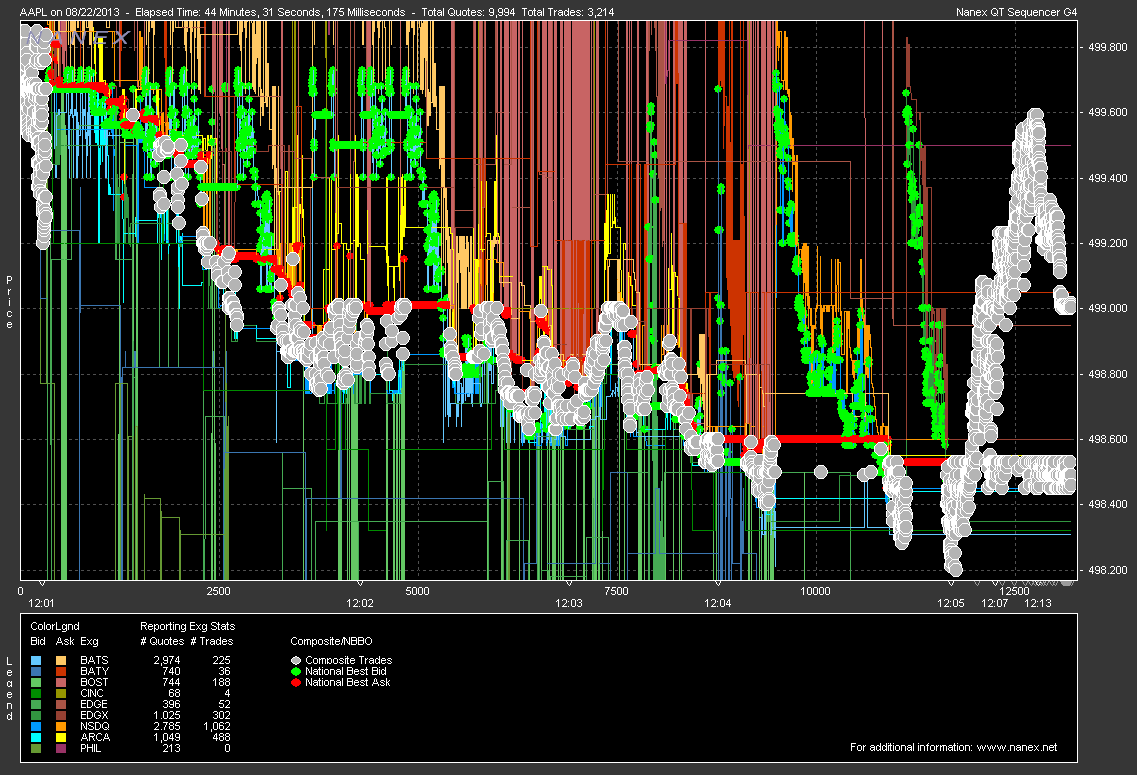
Task: Click the BATY exchange name
Action: pos(94,671)
